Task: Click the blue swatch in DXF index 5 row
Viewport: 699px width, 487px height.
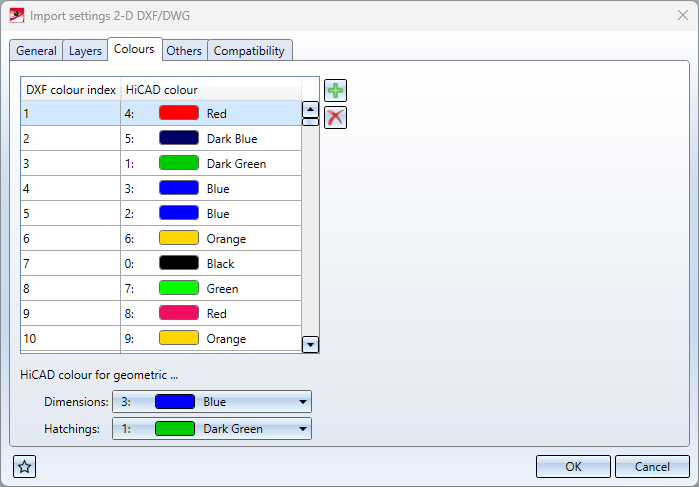Action: click(x=179, y=213)
